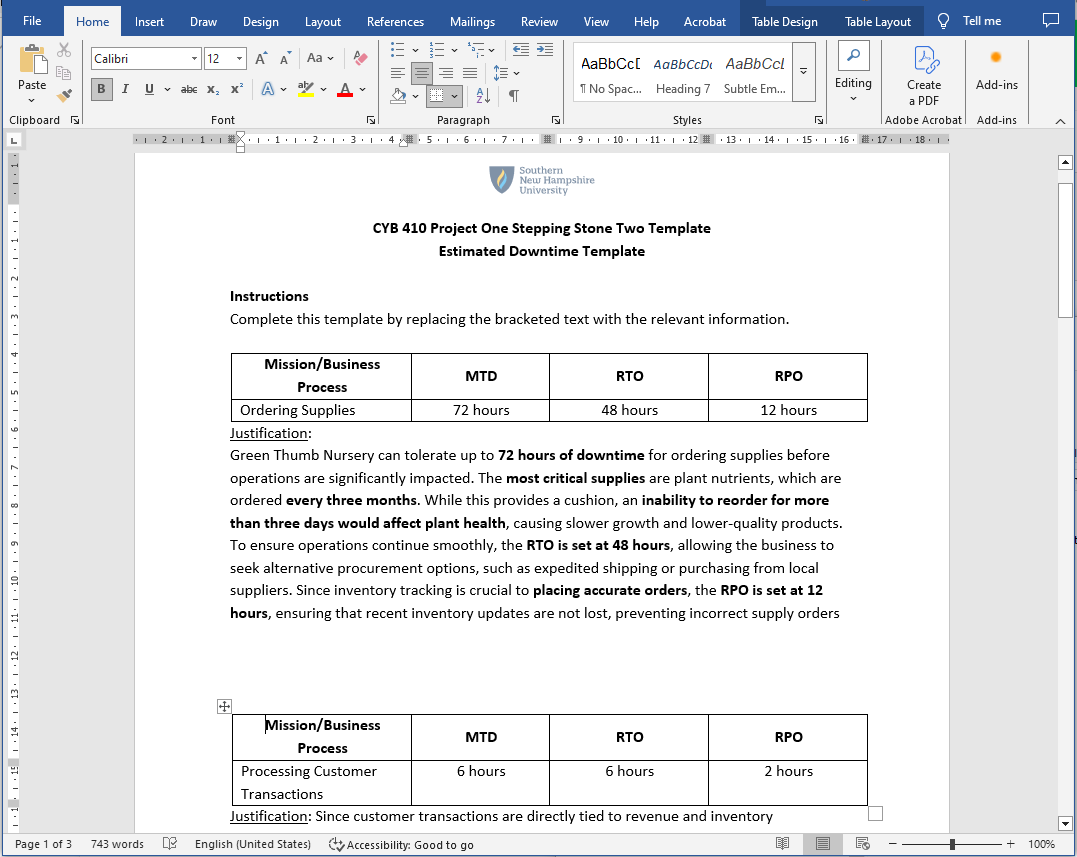
Task: Click the 743 words count
Action: tap(117, 844)
